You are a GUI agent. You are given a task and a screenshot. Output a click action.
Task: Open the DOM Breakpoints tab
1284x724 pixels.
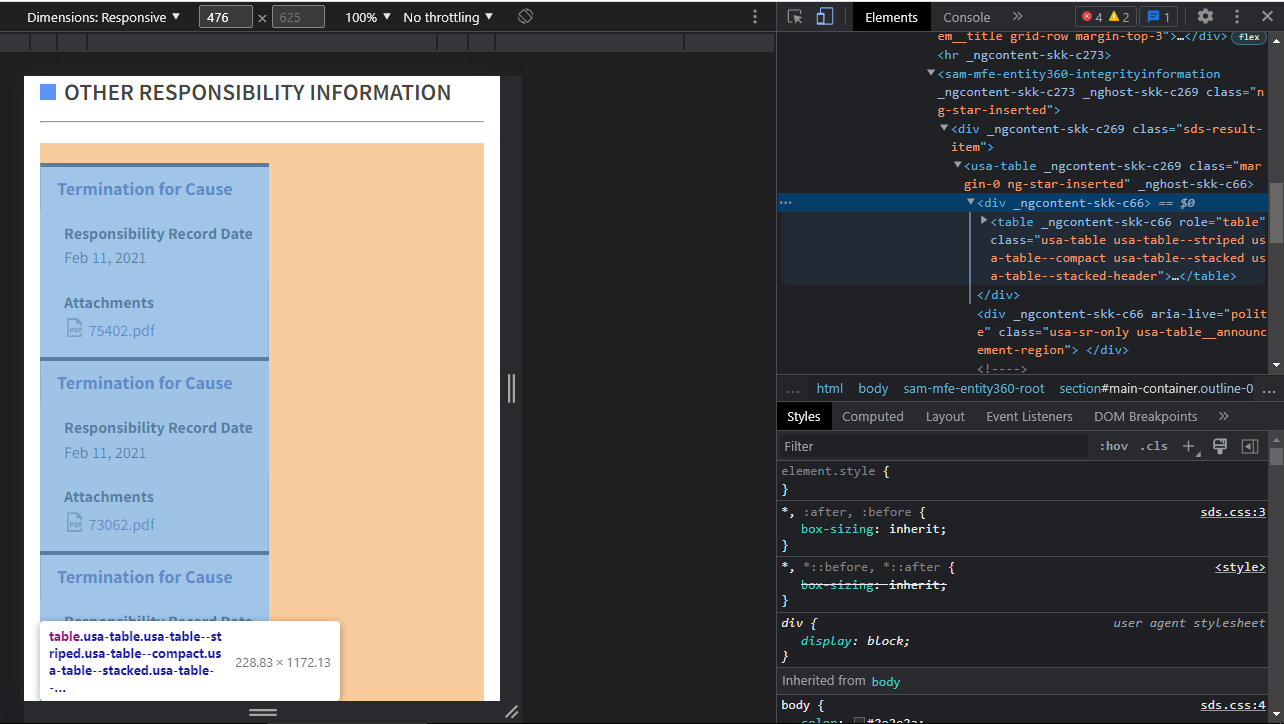[x=1145, y=417]
